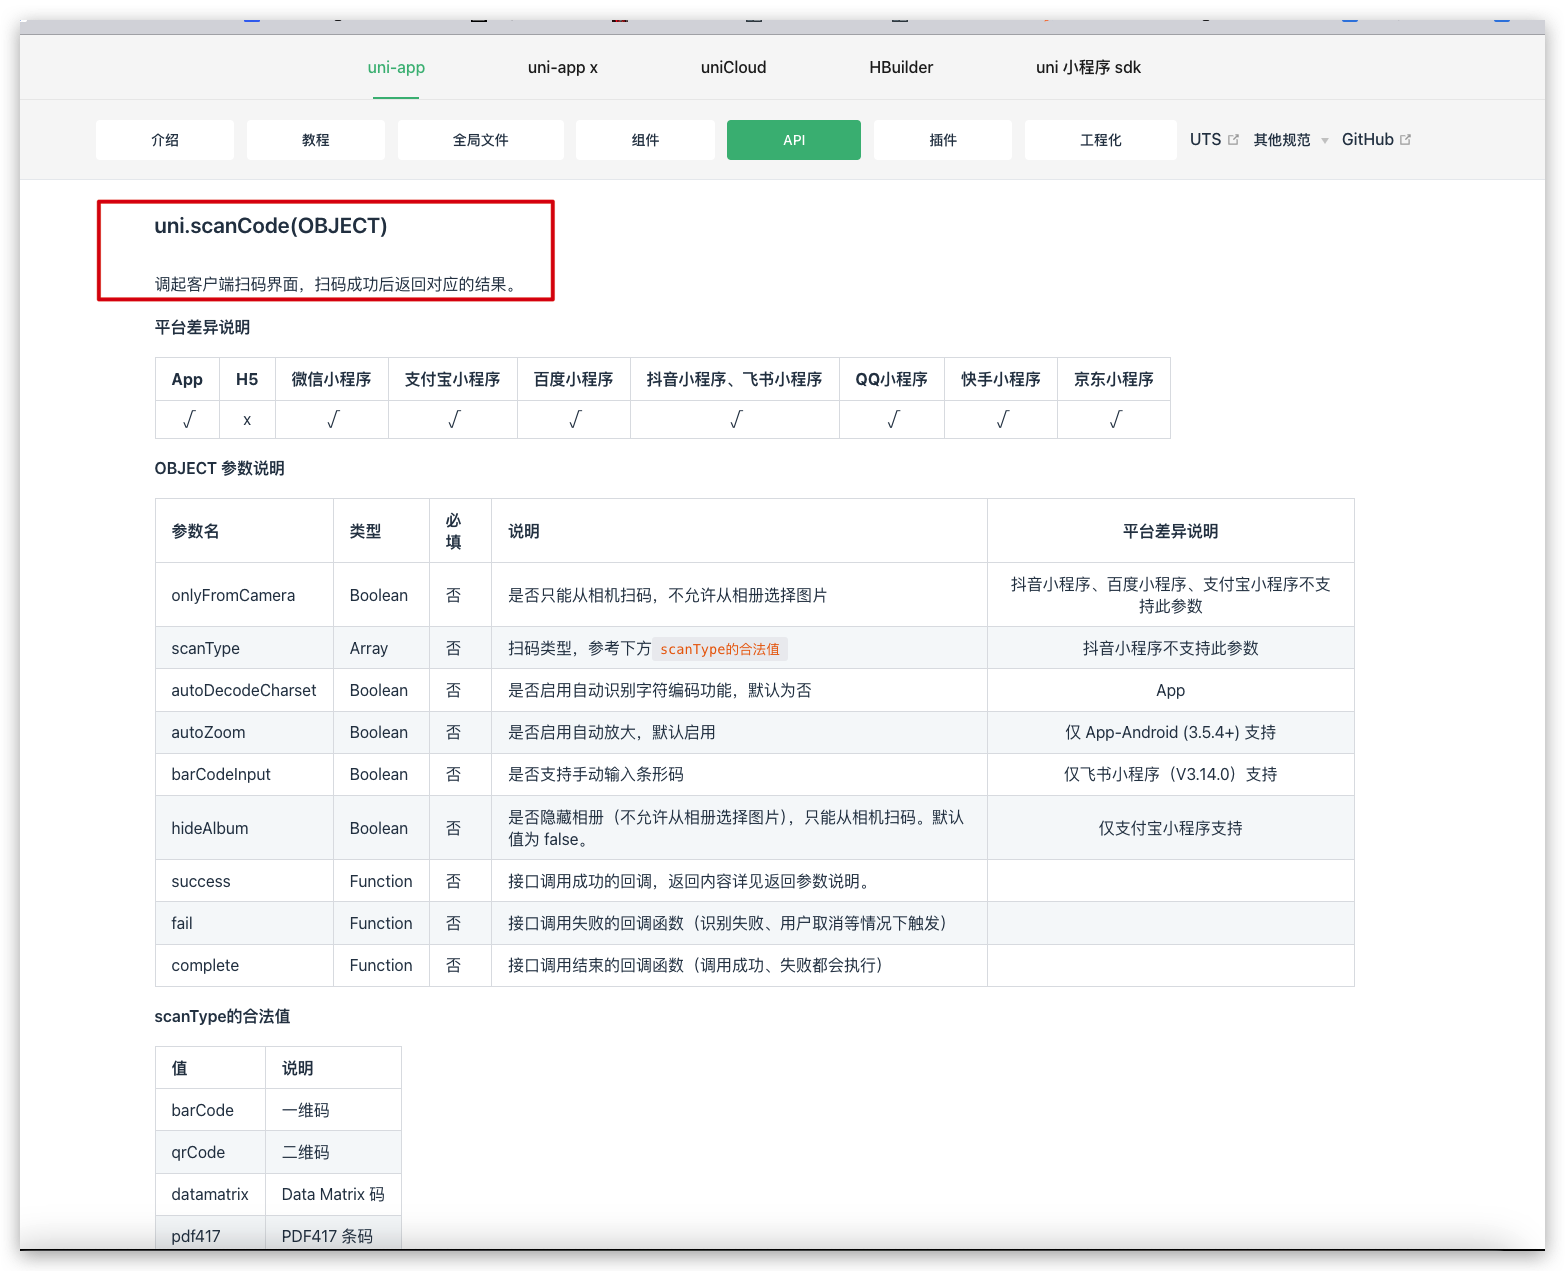Click the autoZoom parameter cell
The image size is (1565, 1271).
[244, 732]
